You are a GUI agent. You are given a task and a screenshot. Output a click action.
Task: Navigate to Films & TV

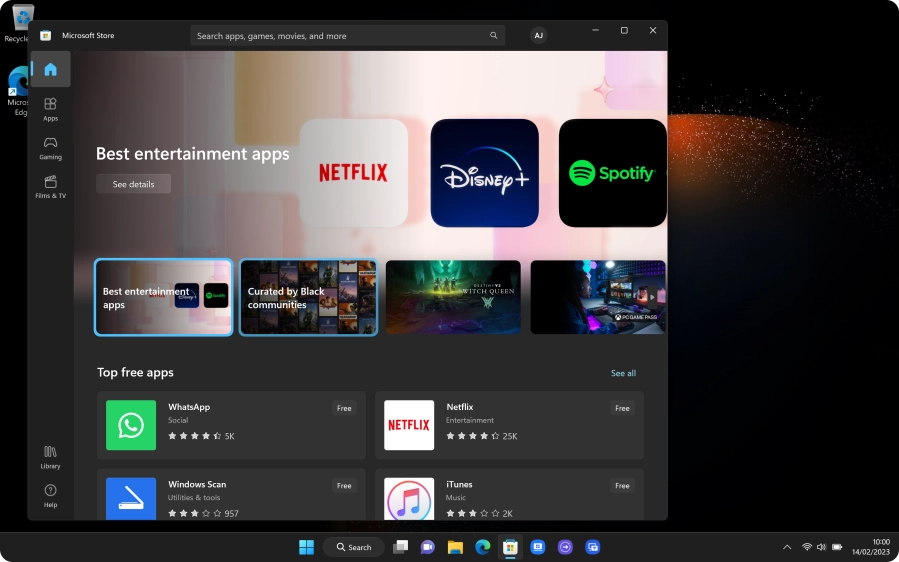point(50,186)
